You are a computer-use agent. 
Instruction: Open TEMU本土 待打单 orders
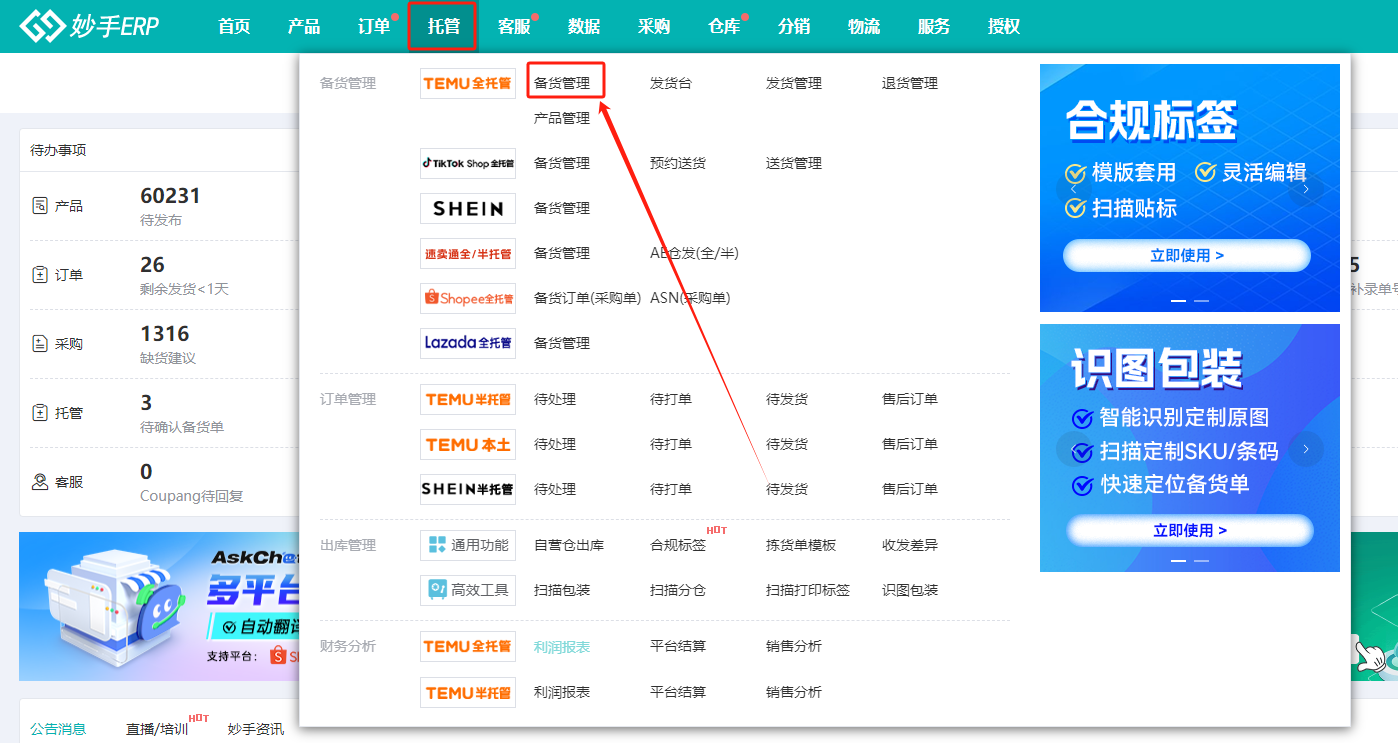(x=671, y=444)
